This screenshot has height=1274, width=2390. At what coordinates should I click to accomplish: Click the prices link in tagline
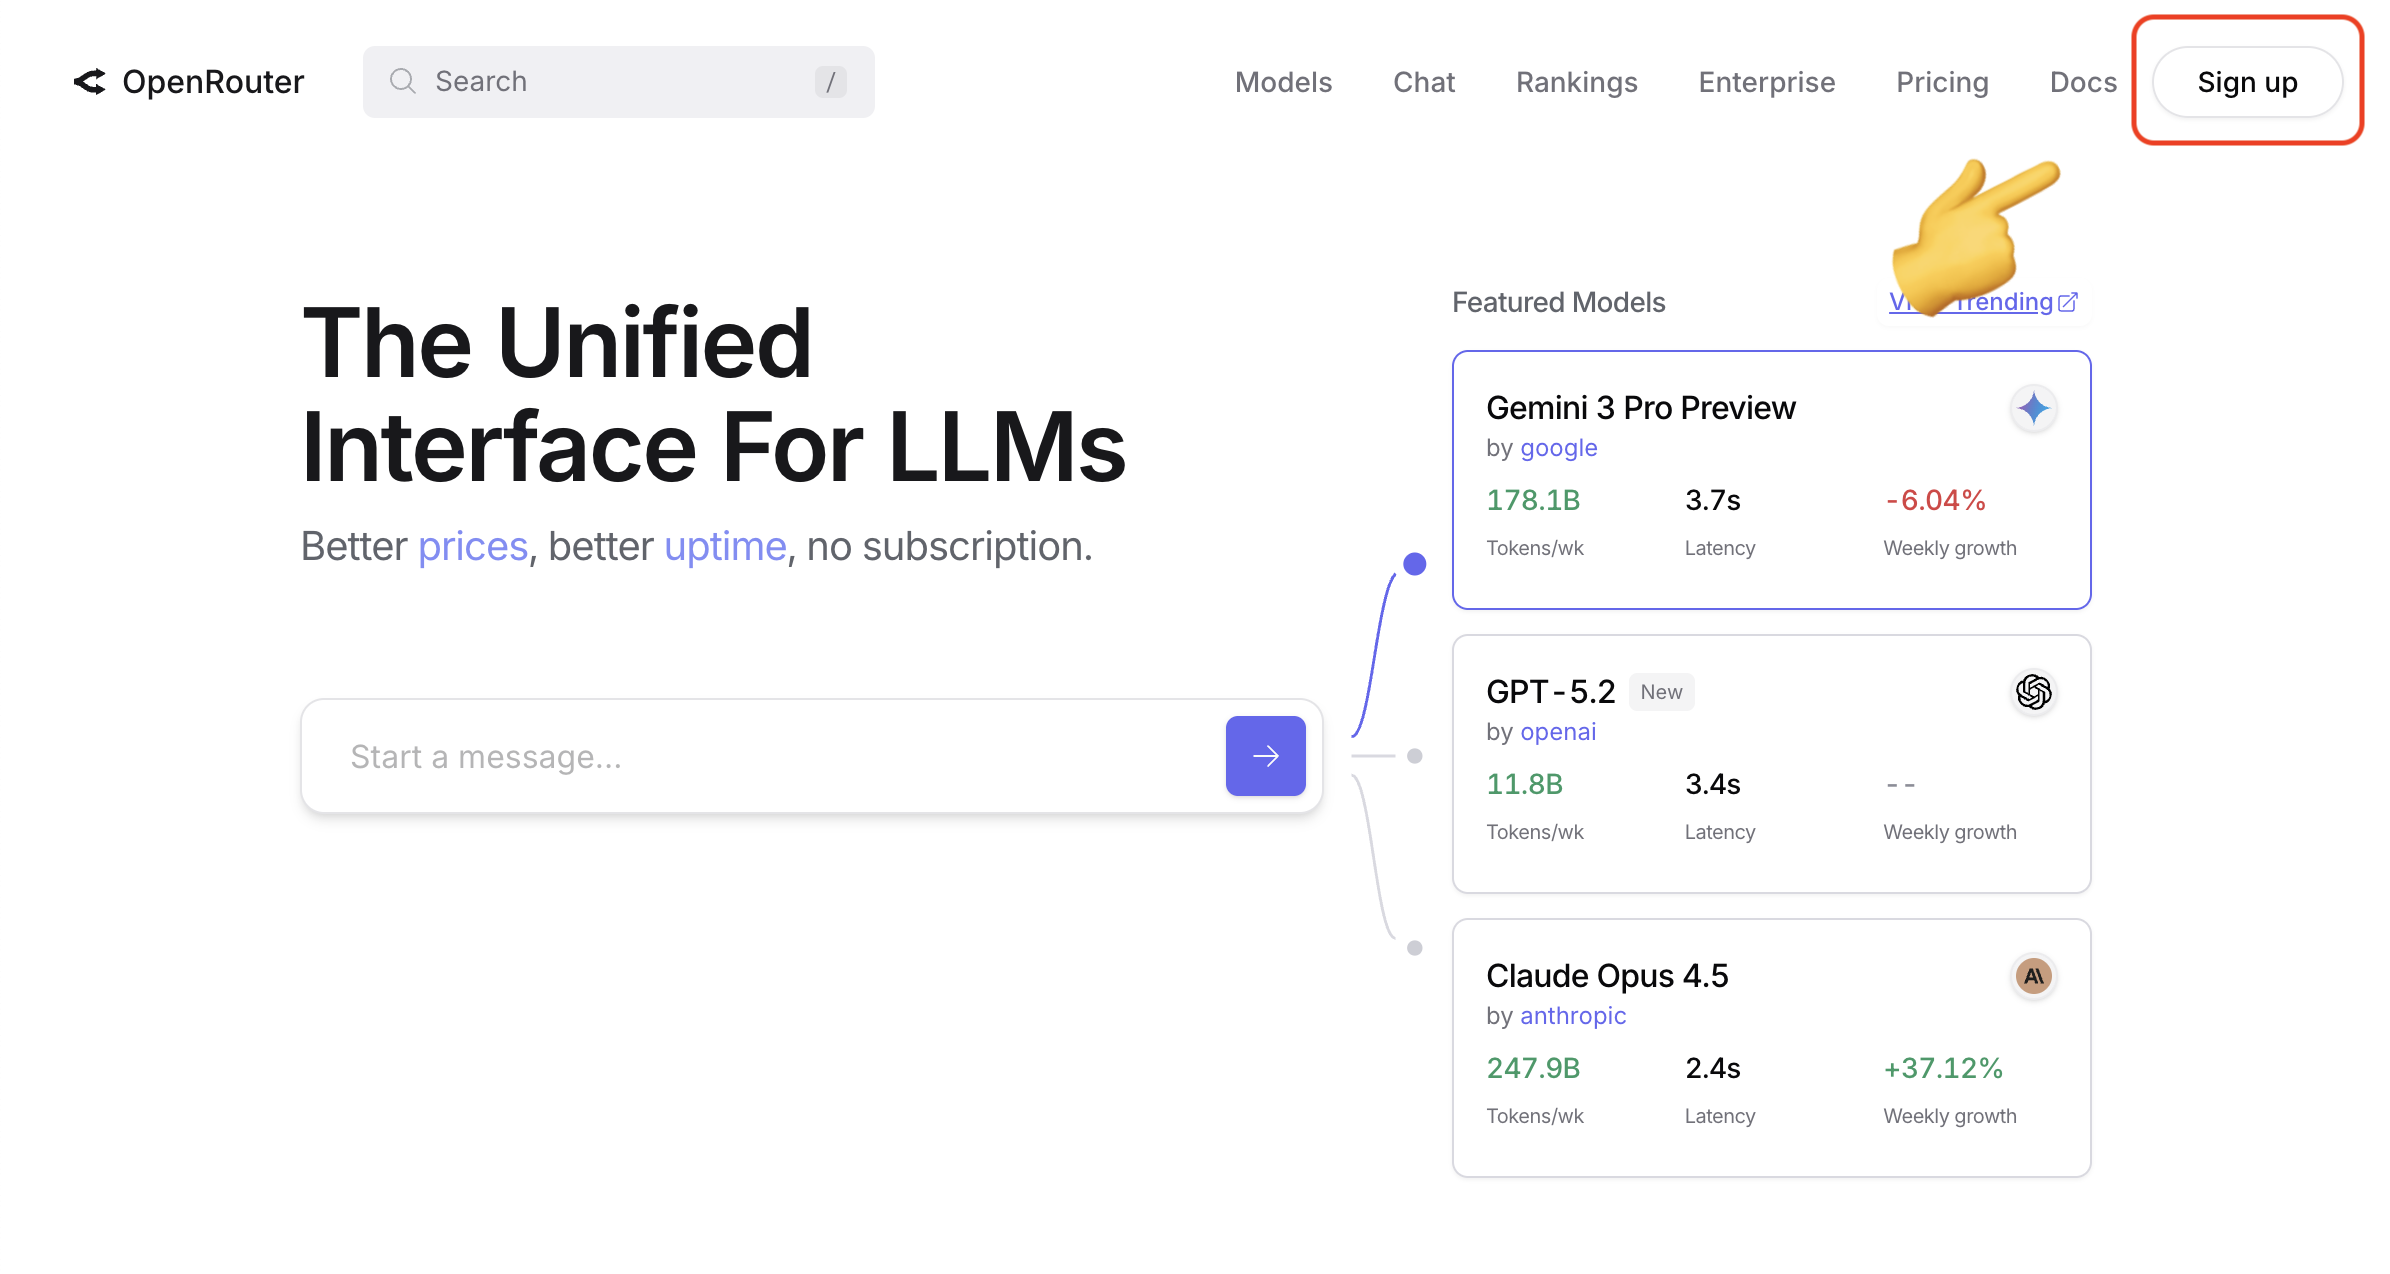(x=472, y=547)
